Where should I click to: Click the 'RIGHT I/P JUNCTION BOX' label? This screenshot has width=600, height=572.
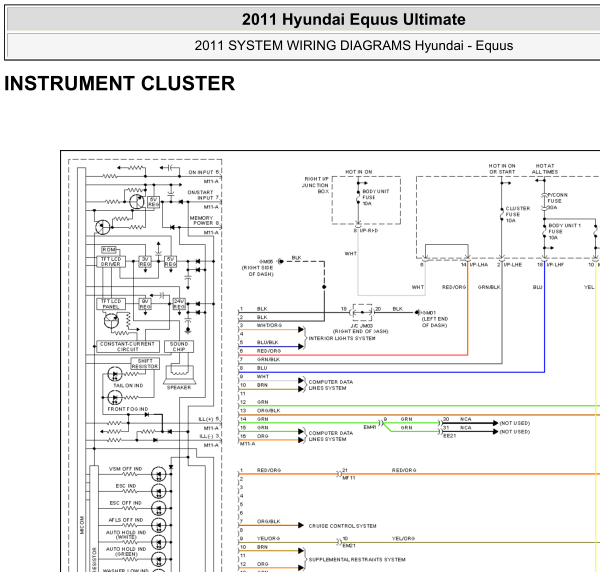click(315, 185)
